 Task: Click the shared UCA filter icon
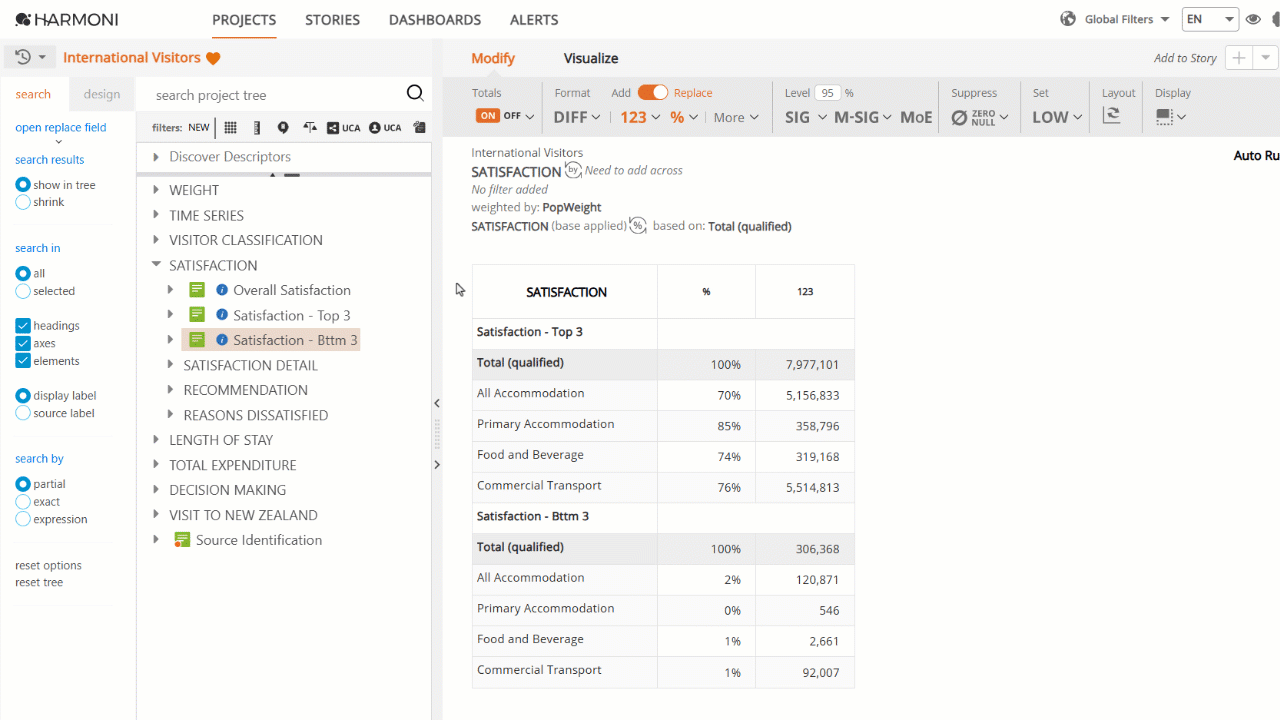point(344,127)
